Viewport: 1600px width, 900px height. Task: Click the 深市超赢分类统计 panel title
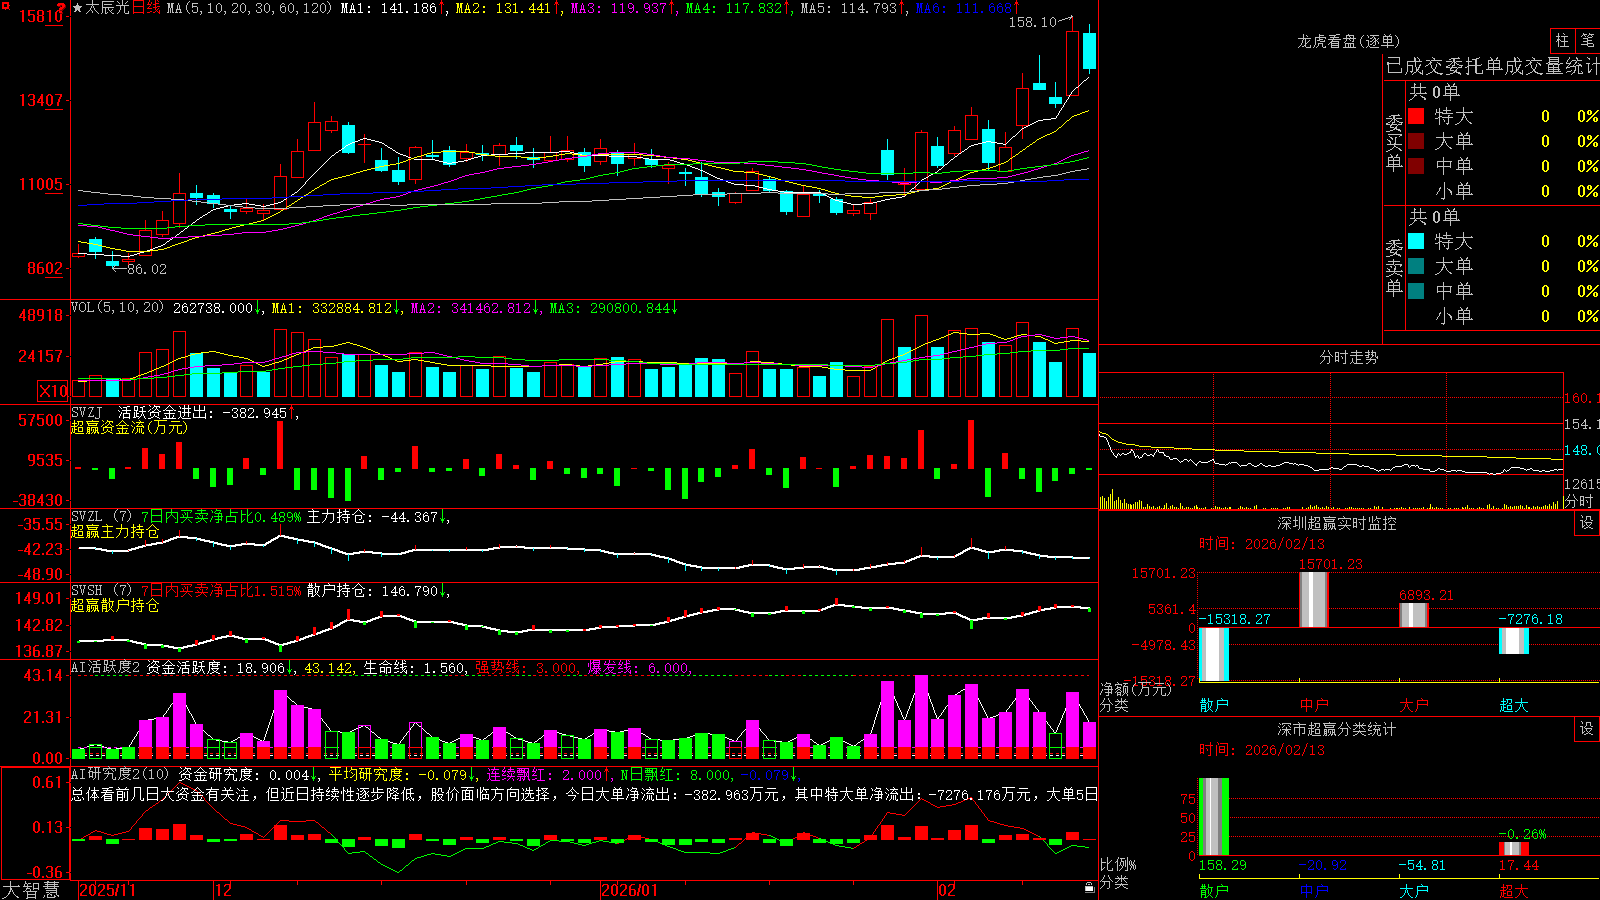pyautogui.click(x=1337, y=729)
